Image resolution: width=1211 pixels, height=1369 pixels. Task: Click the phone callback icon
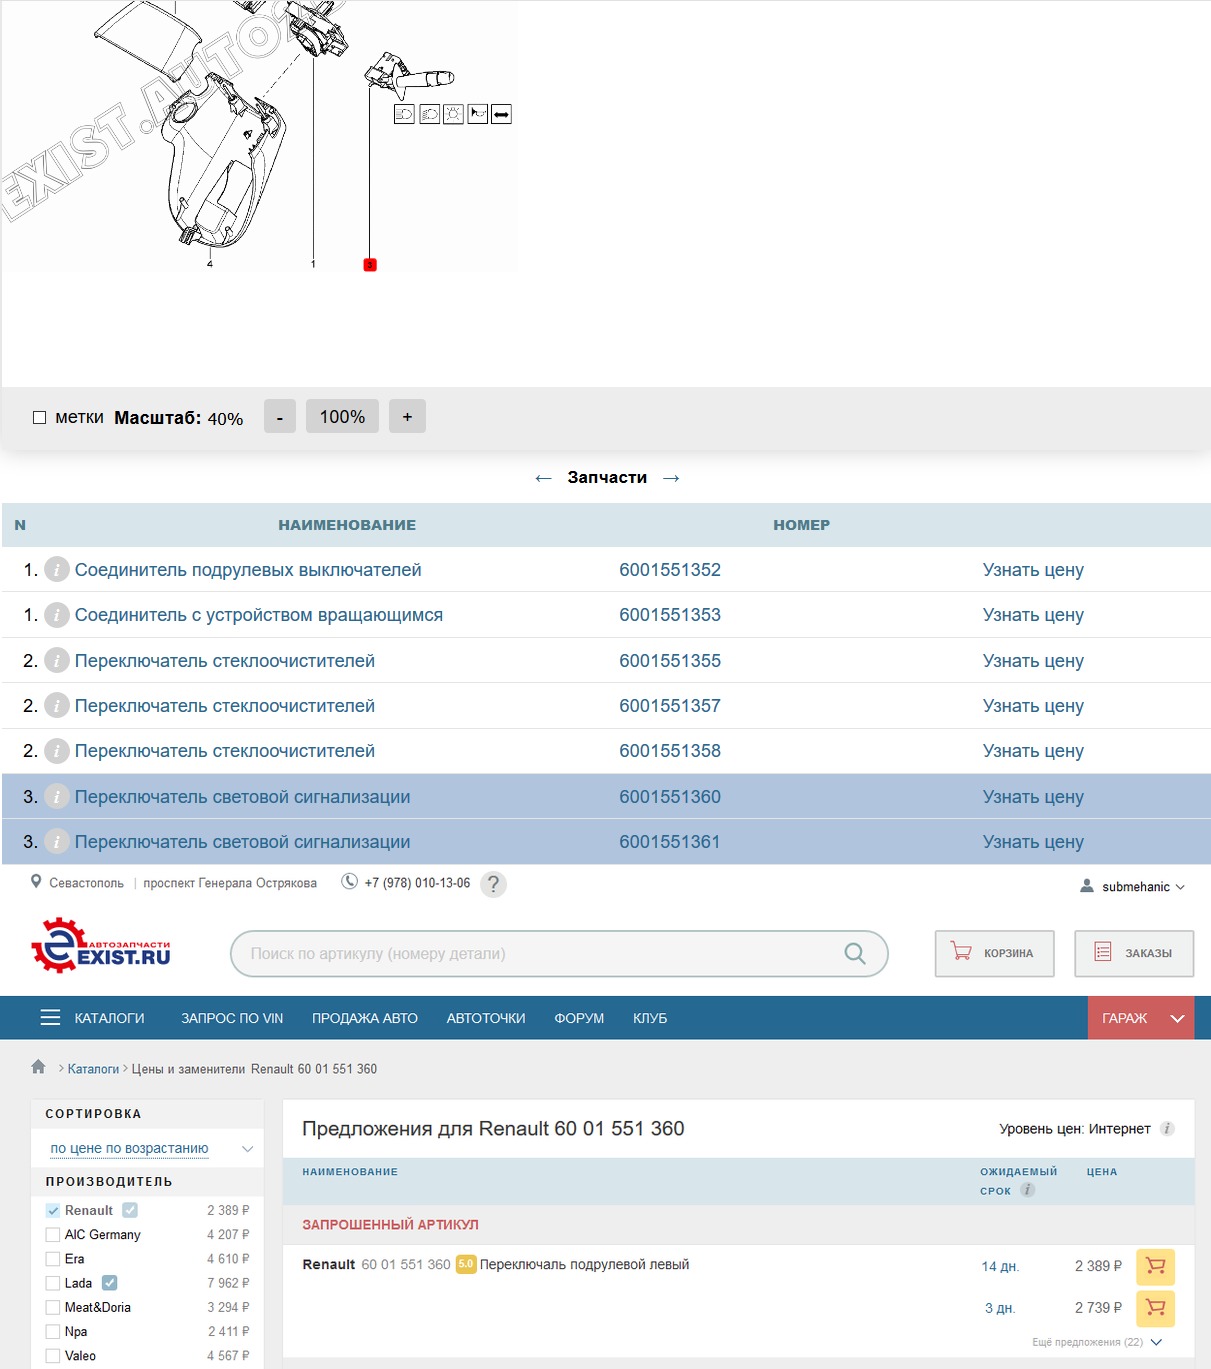349,882
